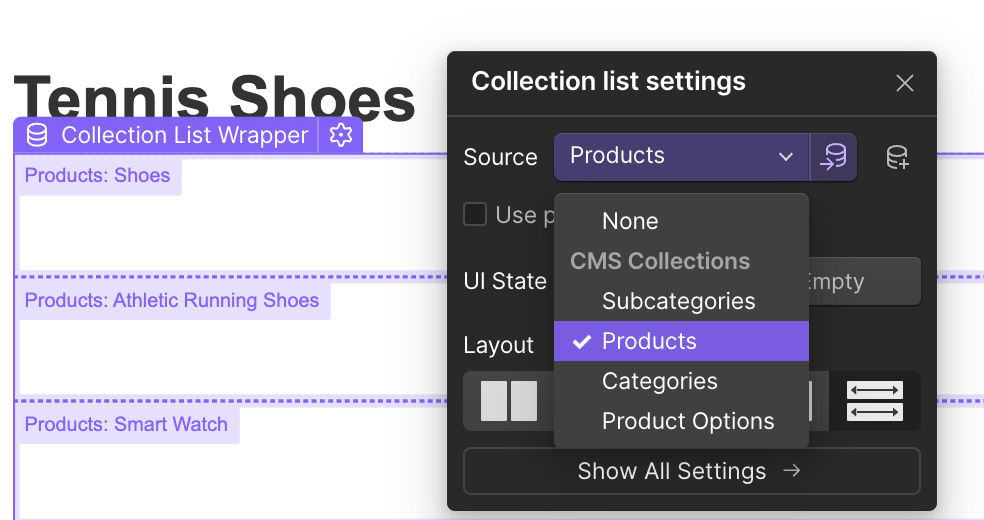Click the connect-collection icon beside Source
This screenshot has height=520, width=984.
coord(833,157)
